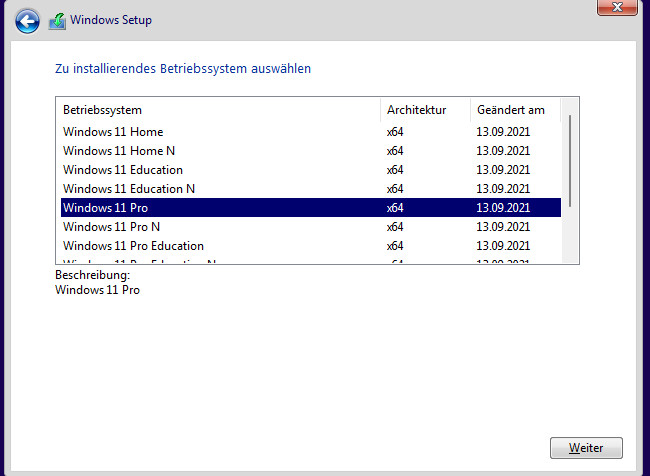Close the Windows Setup window

pos(618,8)
